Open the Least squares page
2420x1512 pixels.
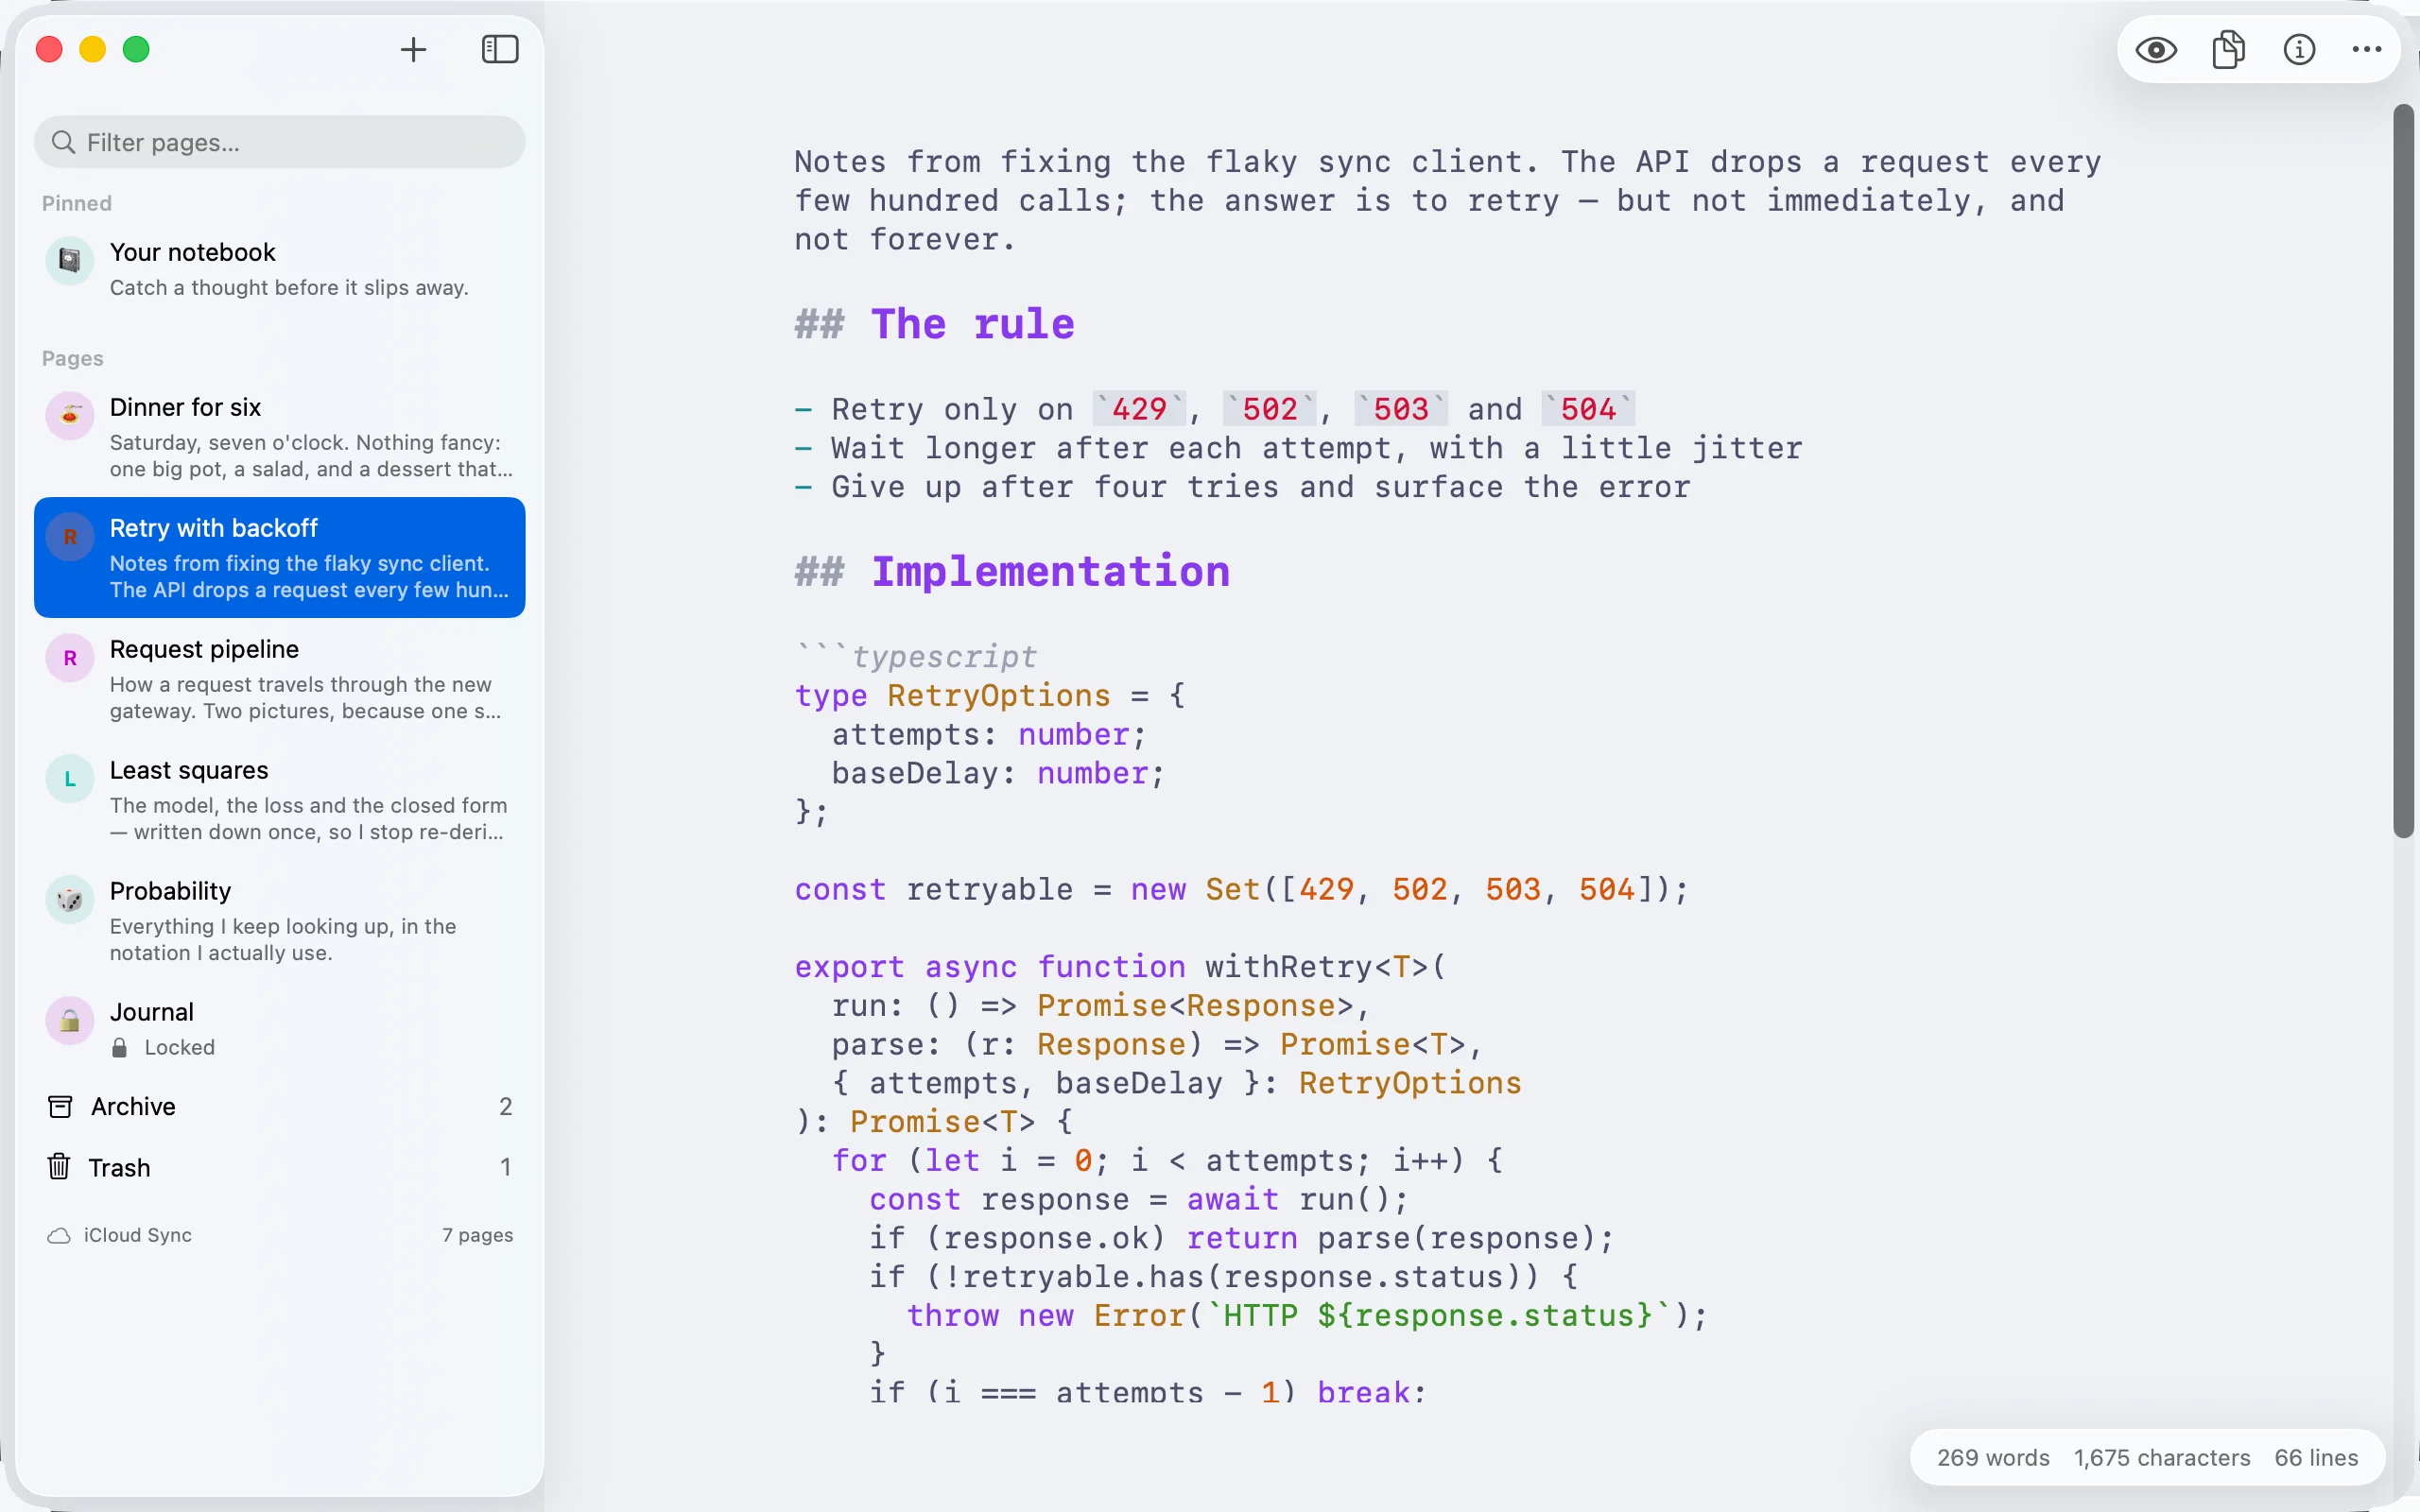click(x=279, y=800)
